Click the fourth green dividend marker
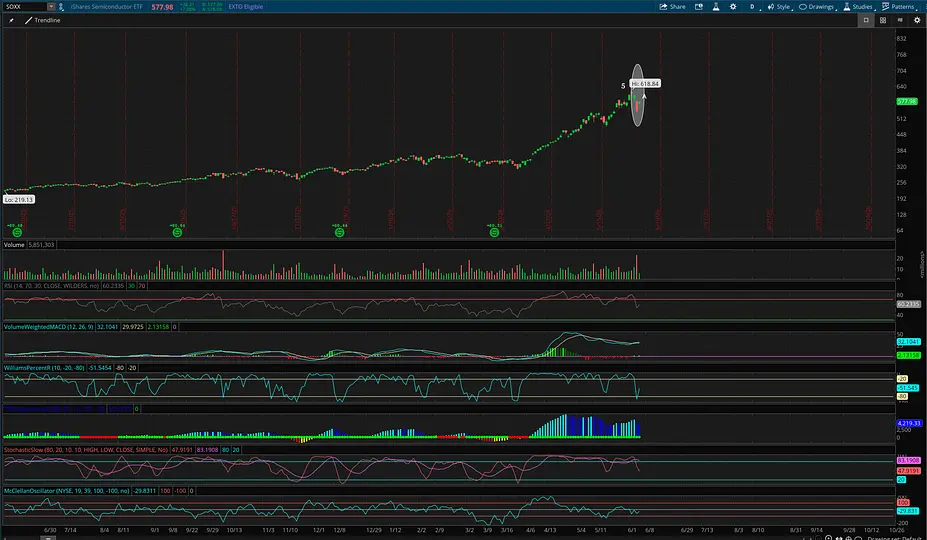 (494, 233)
